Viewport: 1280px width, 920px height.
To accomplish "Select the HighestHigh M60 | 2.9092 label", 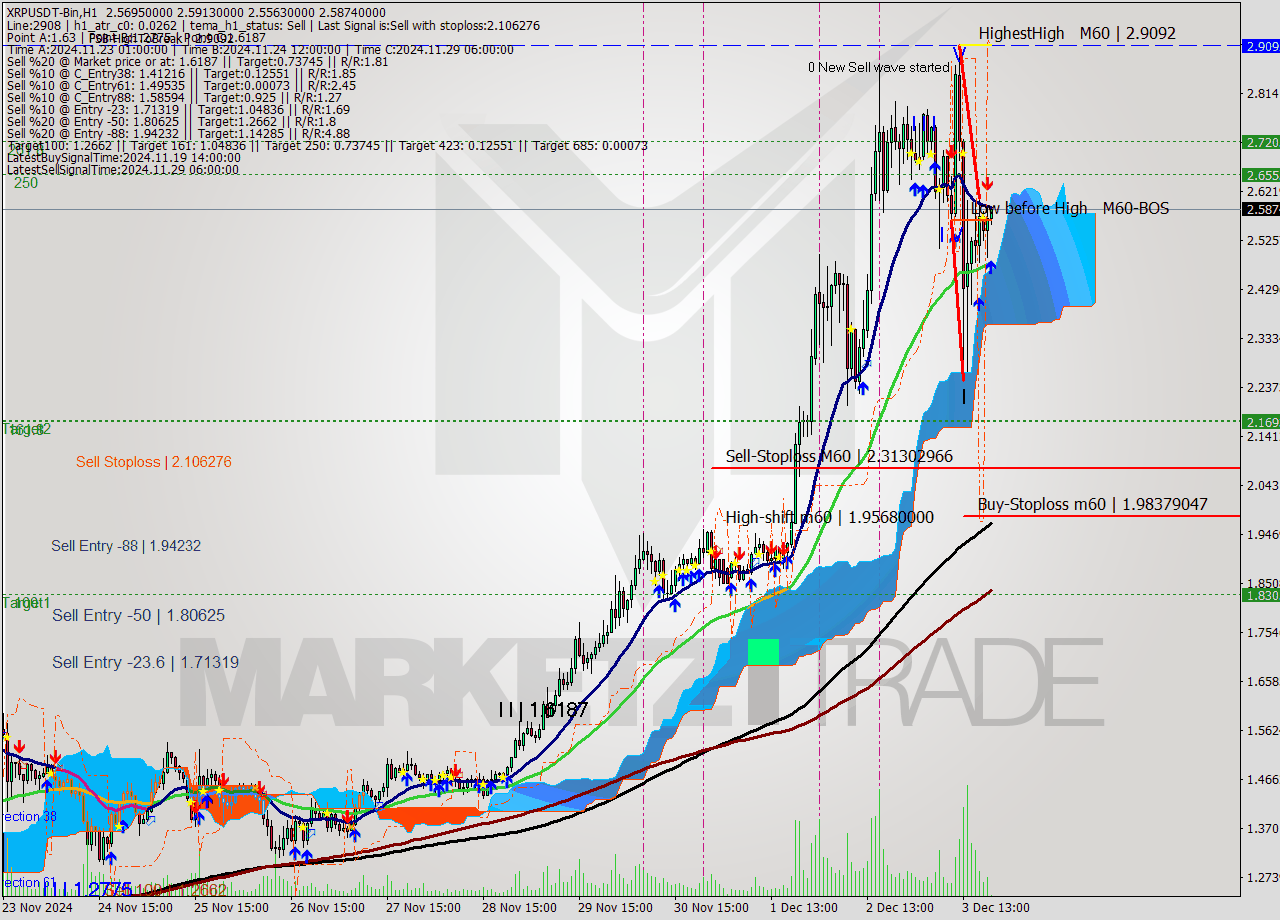I will (1077, 33).
